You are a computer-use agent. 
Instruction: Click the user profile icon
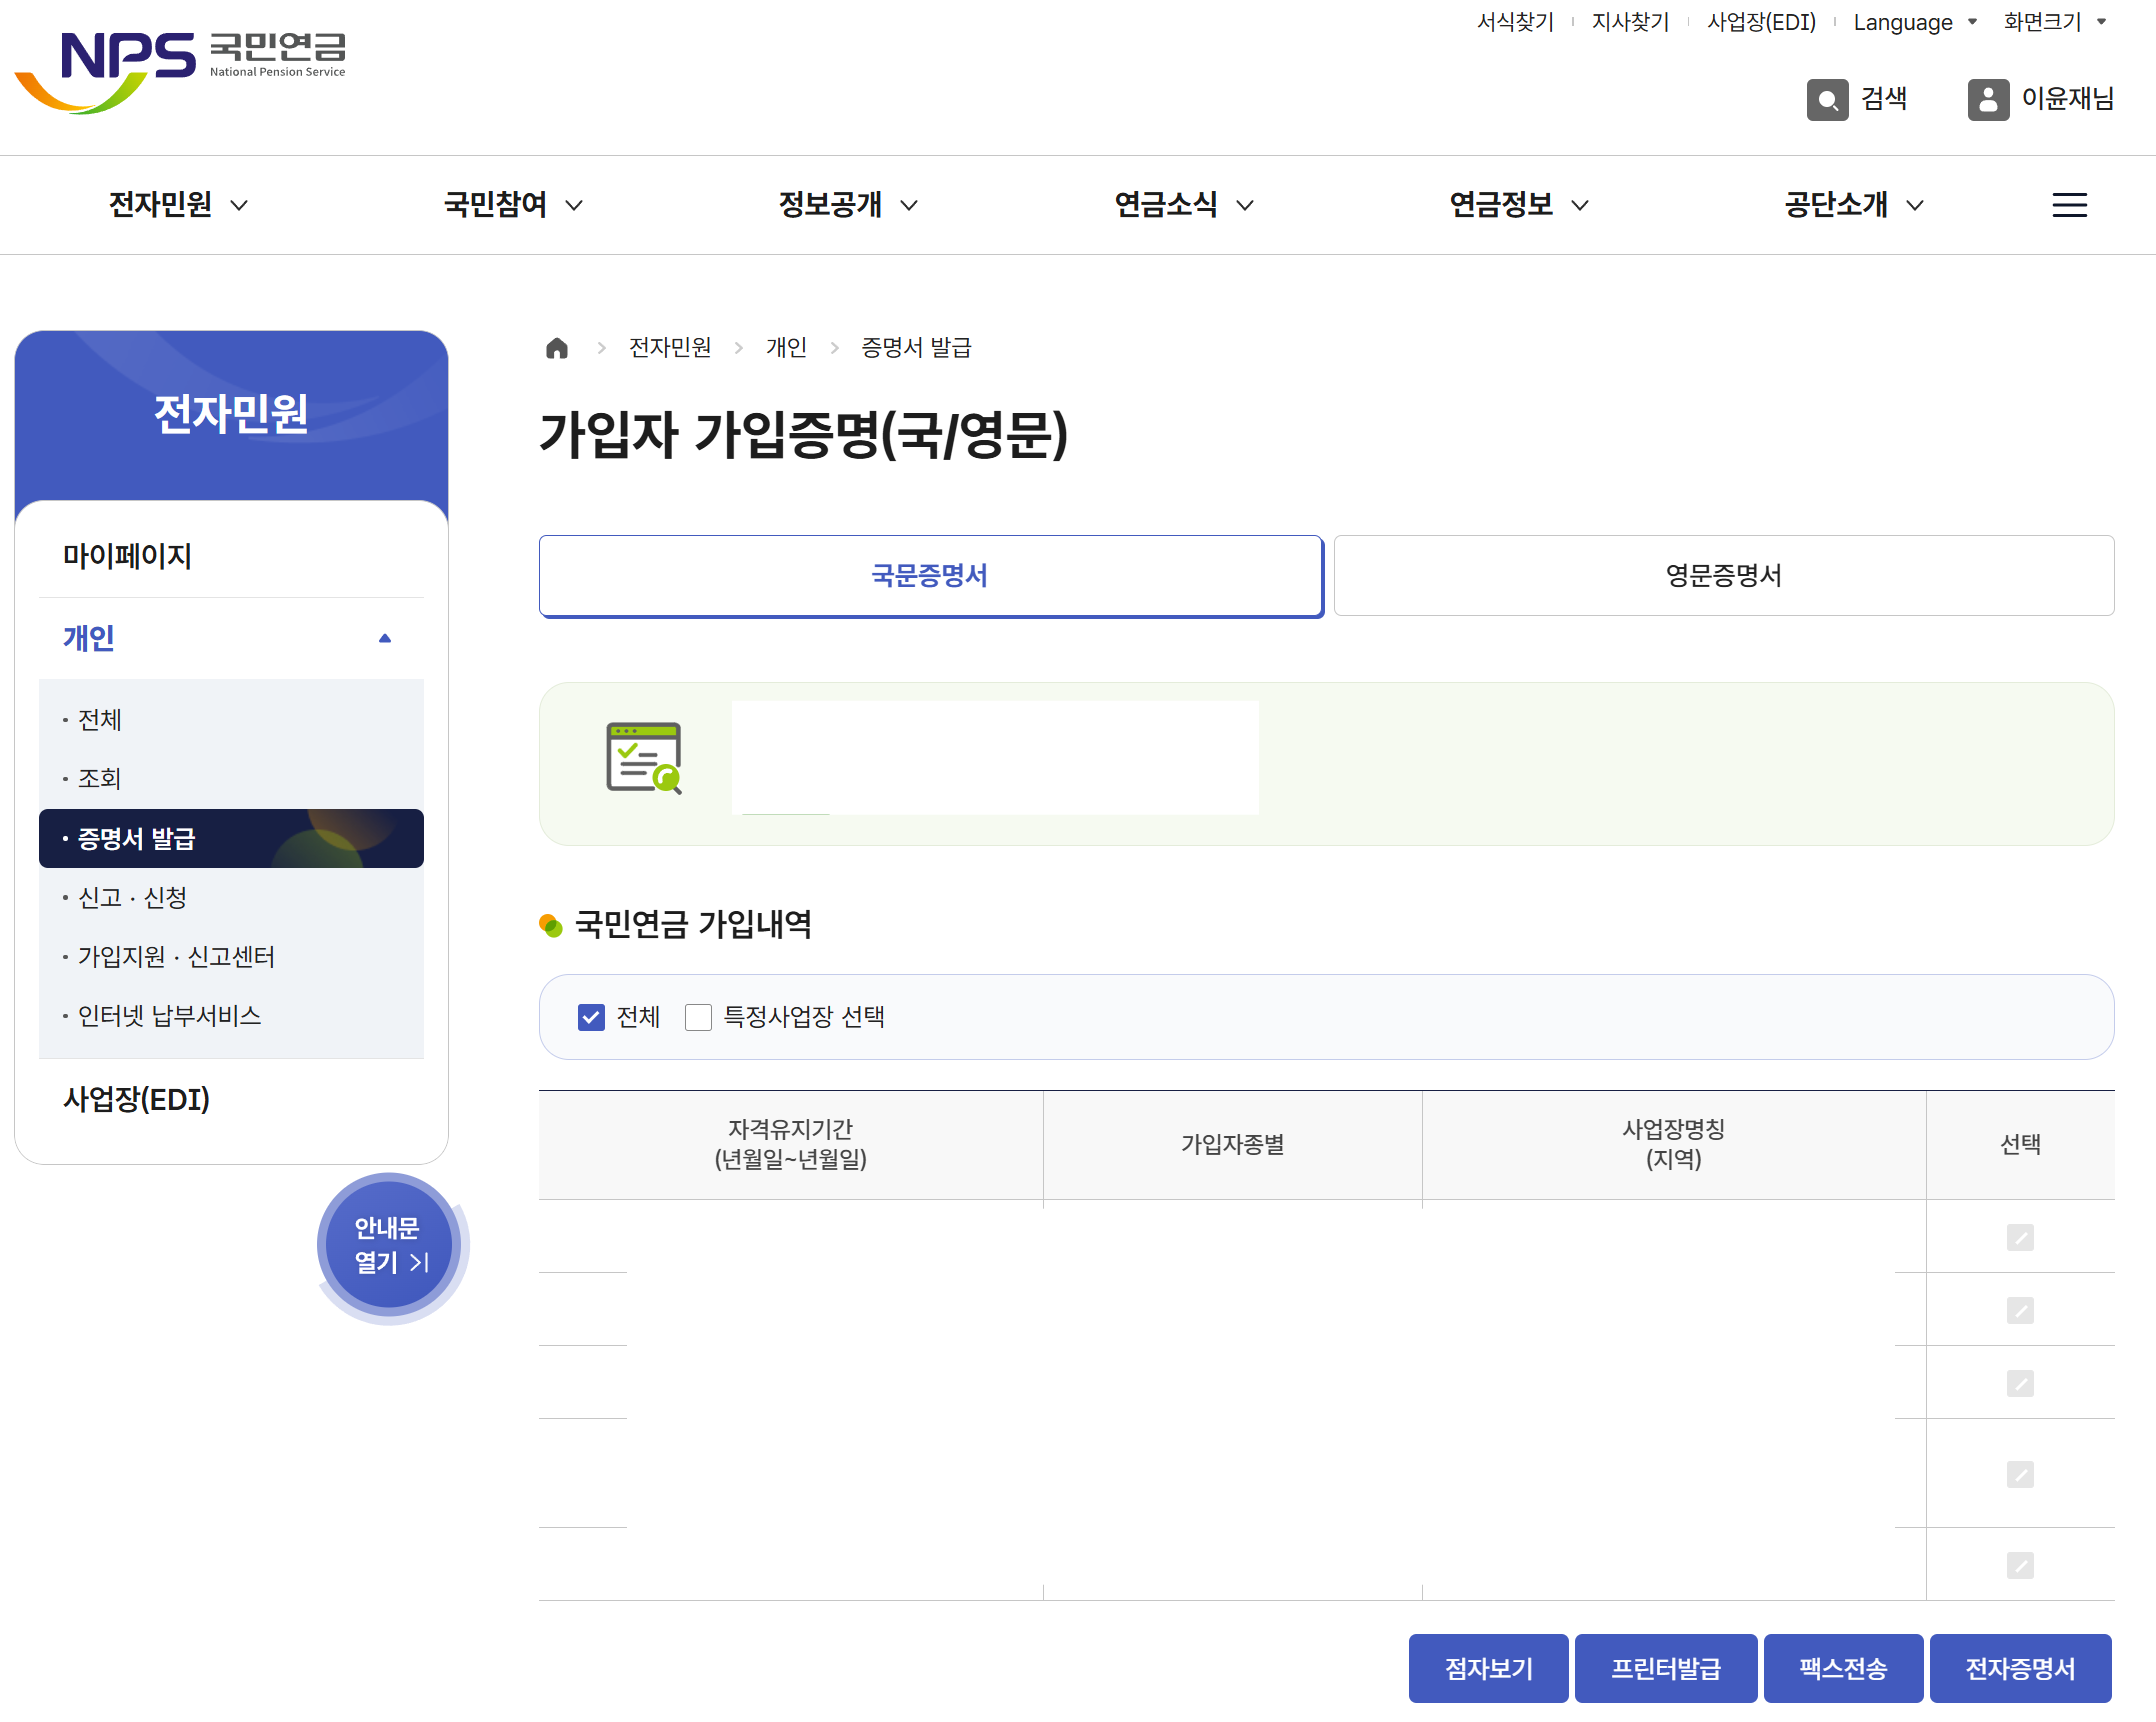pos(1988,99)
